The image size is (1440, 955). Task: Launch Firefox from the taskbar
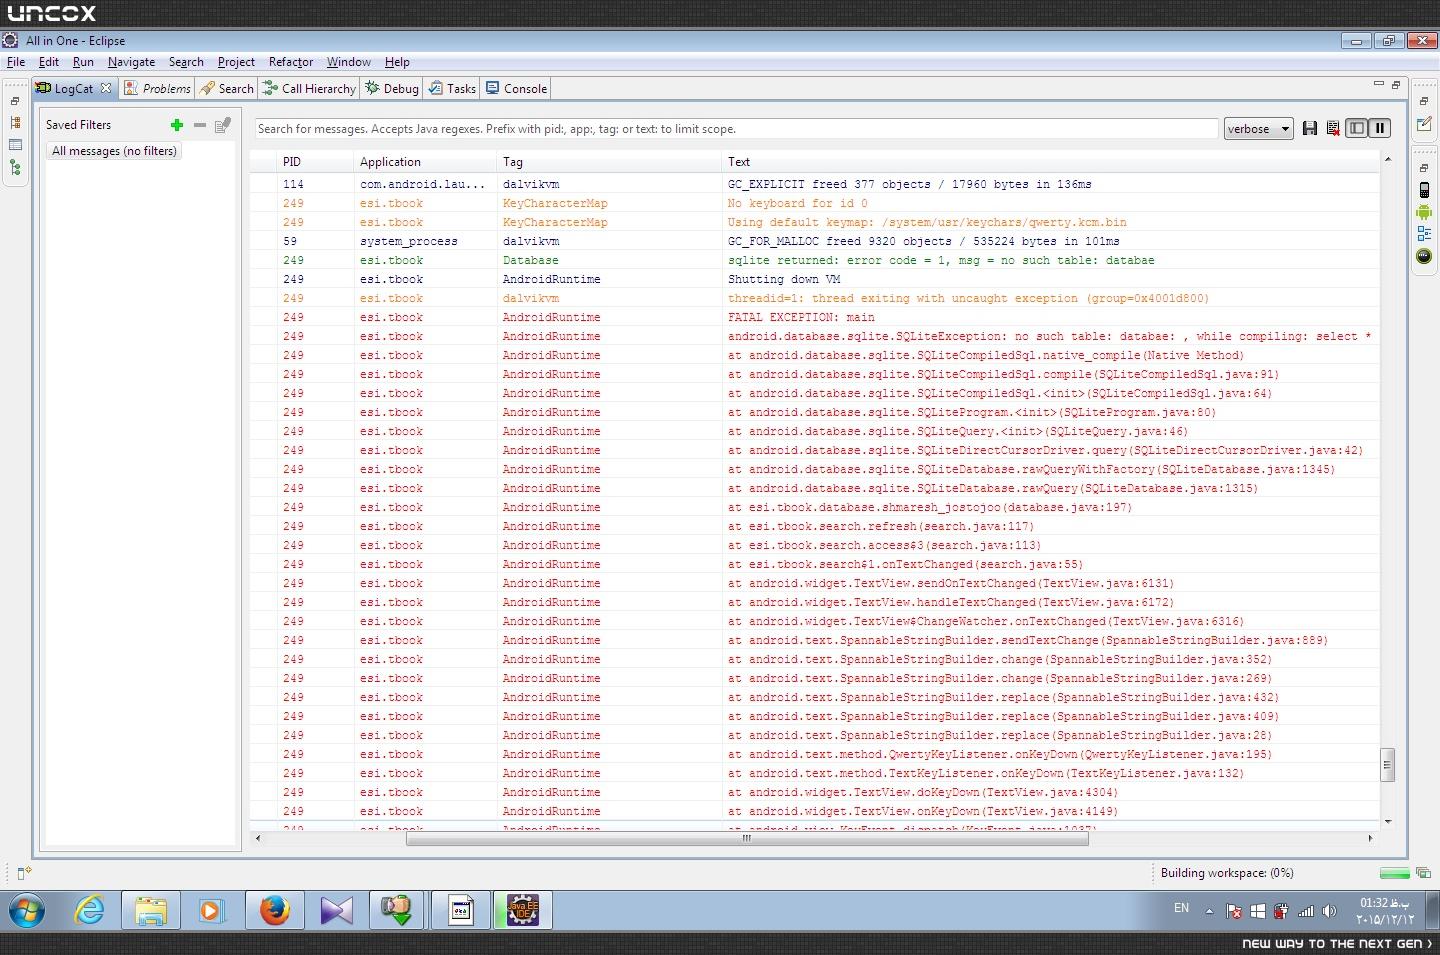[x=275, y=911]
